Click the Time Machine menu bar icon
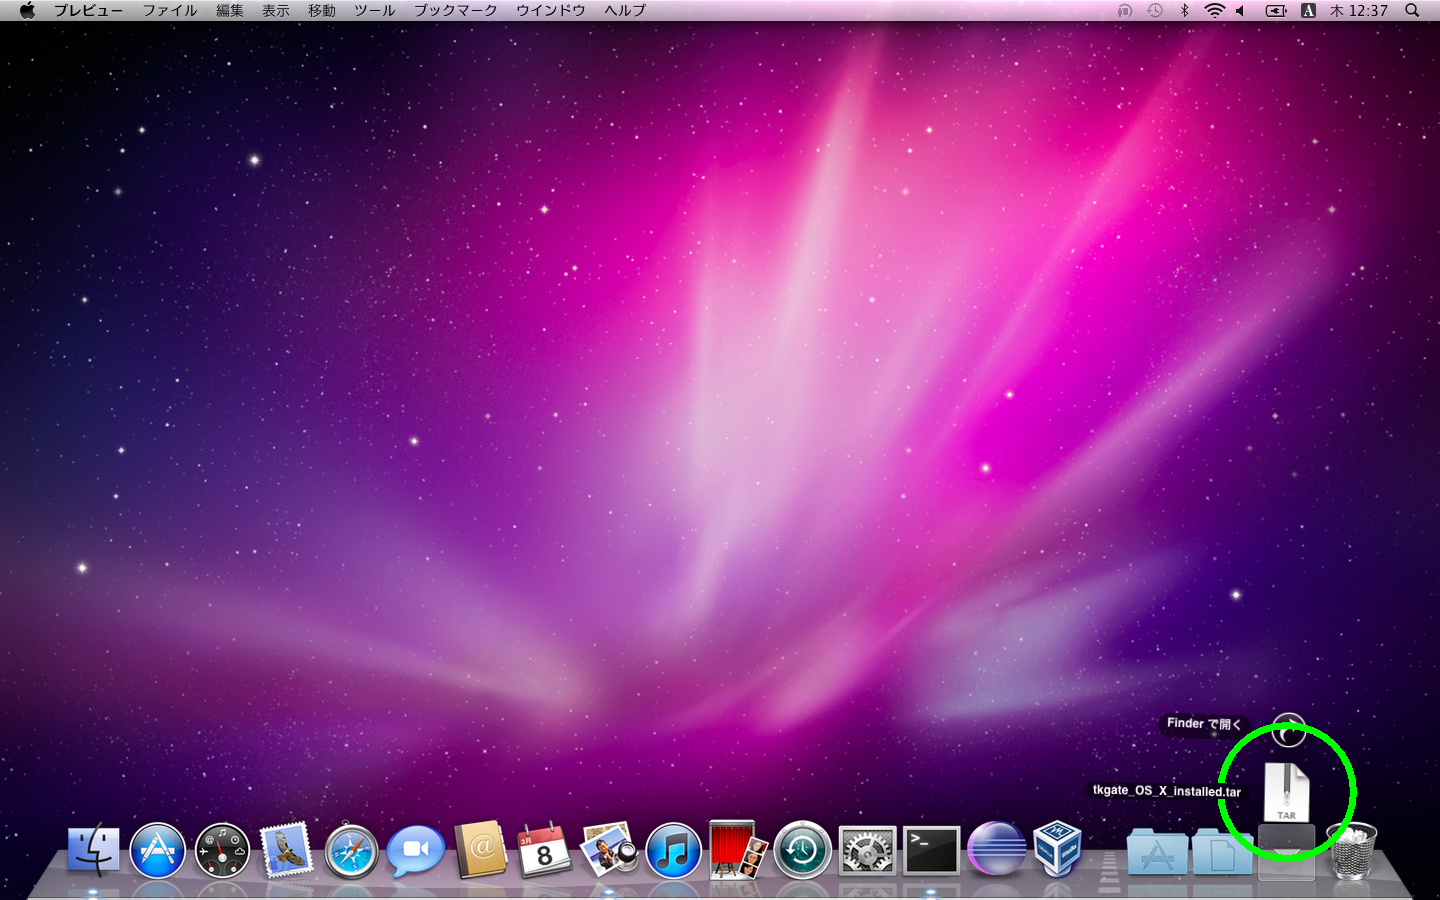The width and height of the screenshot is (1440, 900). 1155,10
